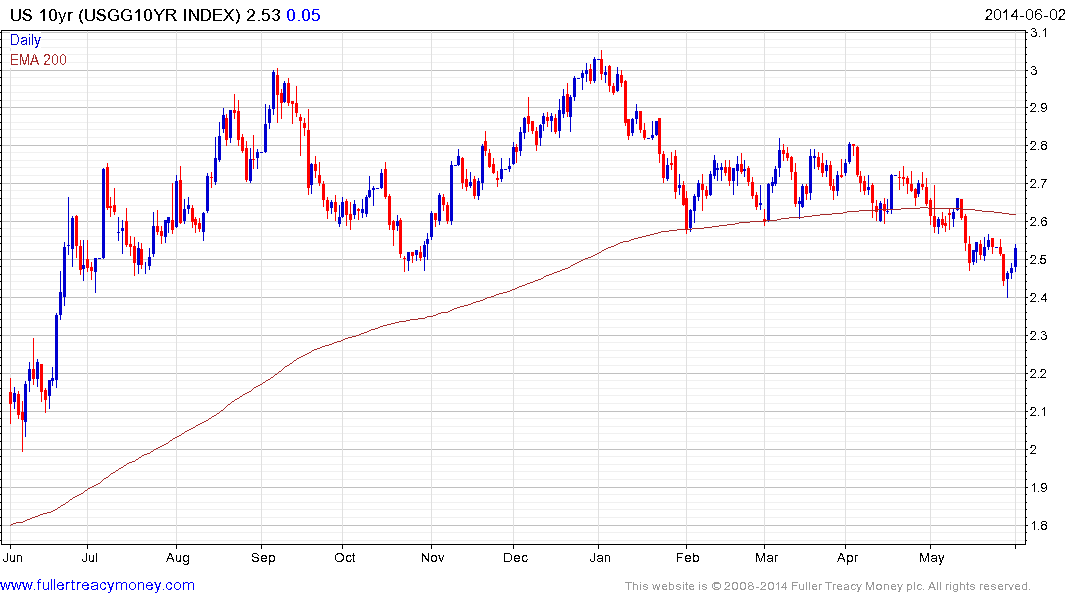Click the 2.2 value on the y-axis

point(1039,374)
